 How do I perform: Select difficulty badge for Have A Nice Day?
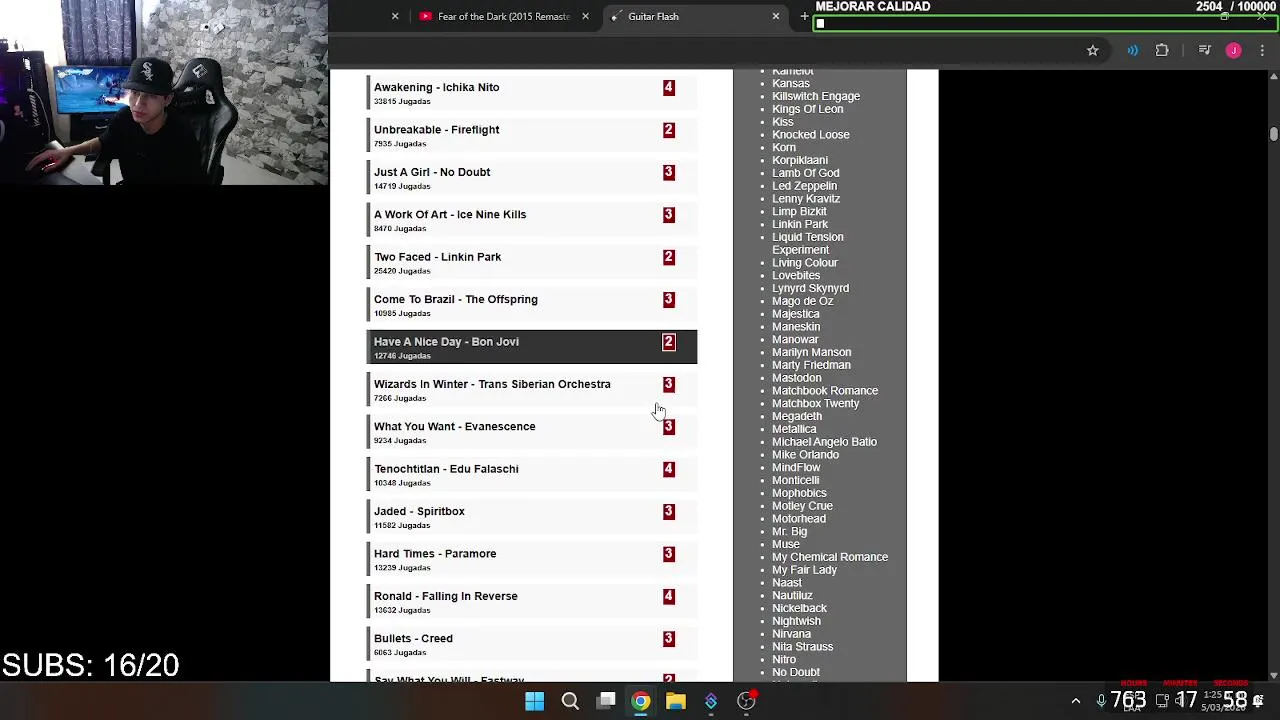point(669,342)
